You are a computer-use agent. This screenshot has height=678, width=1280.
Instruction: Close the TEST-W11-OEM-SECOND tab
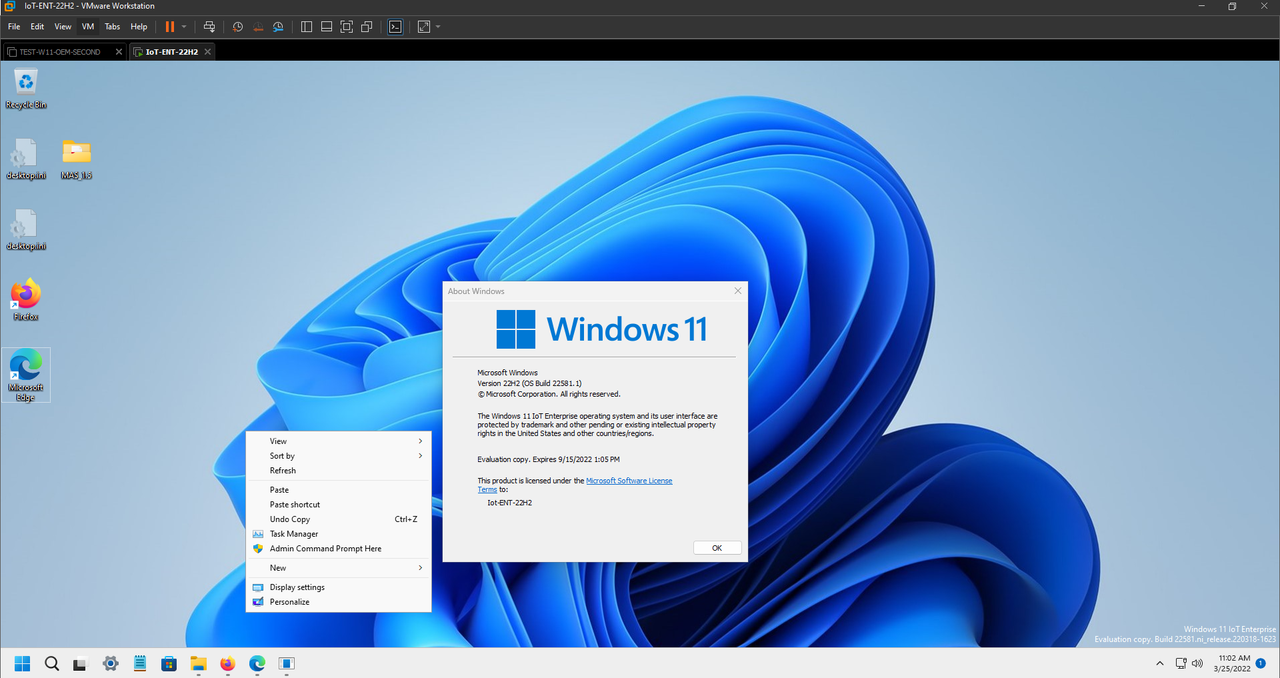coord(119,52)
